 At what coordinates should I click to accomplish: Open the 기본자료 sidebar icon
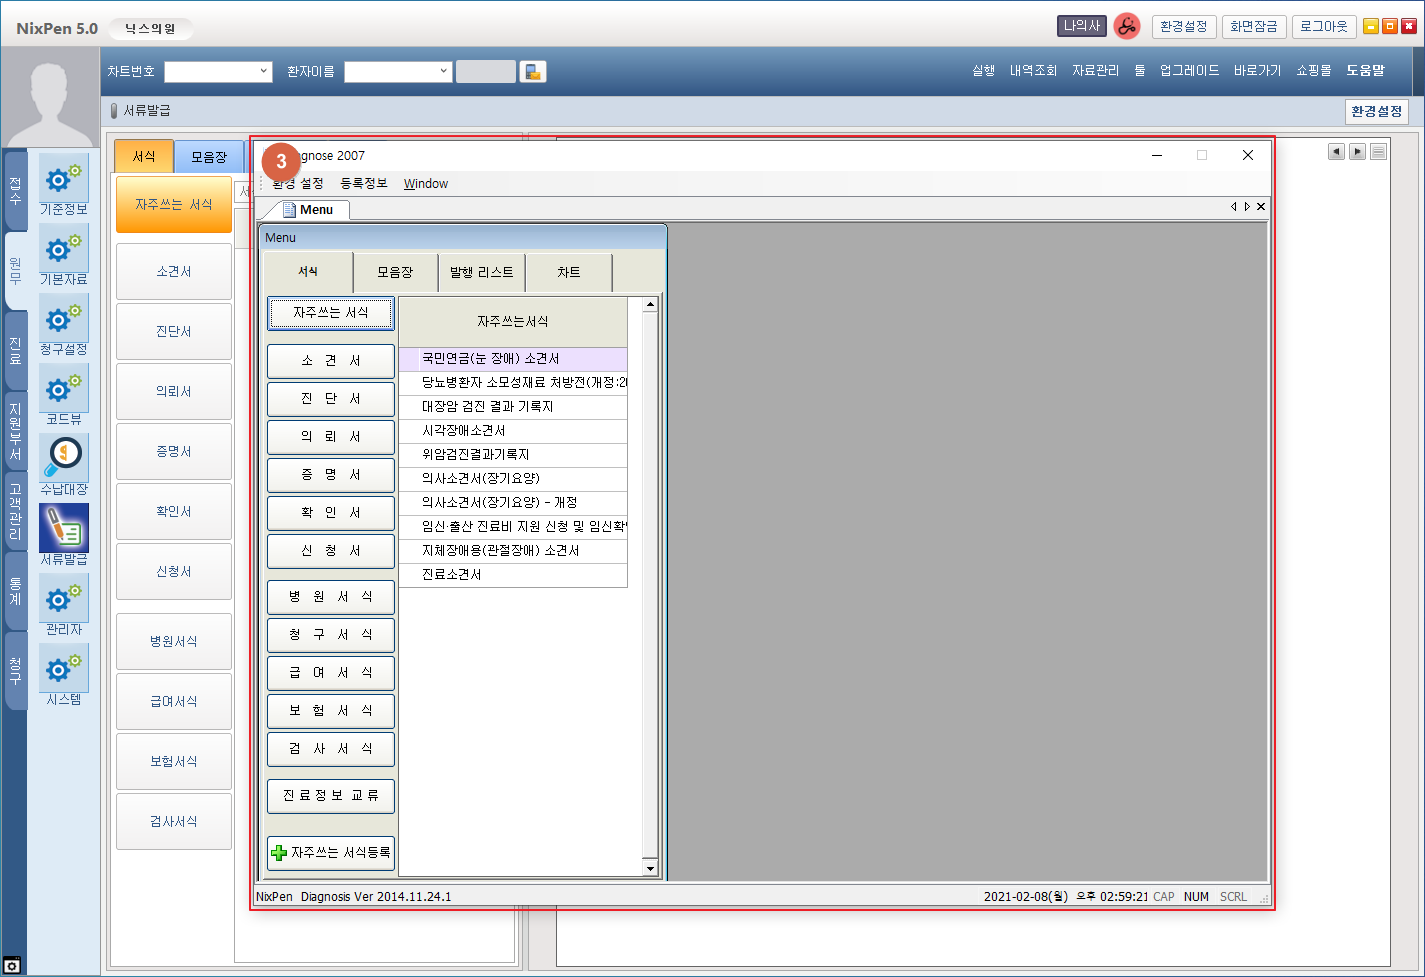click(x=64, y=250)
